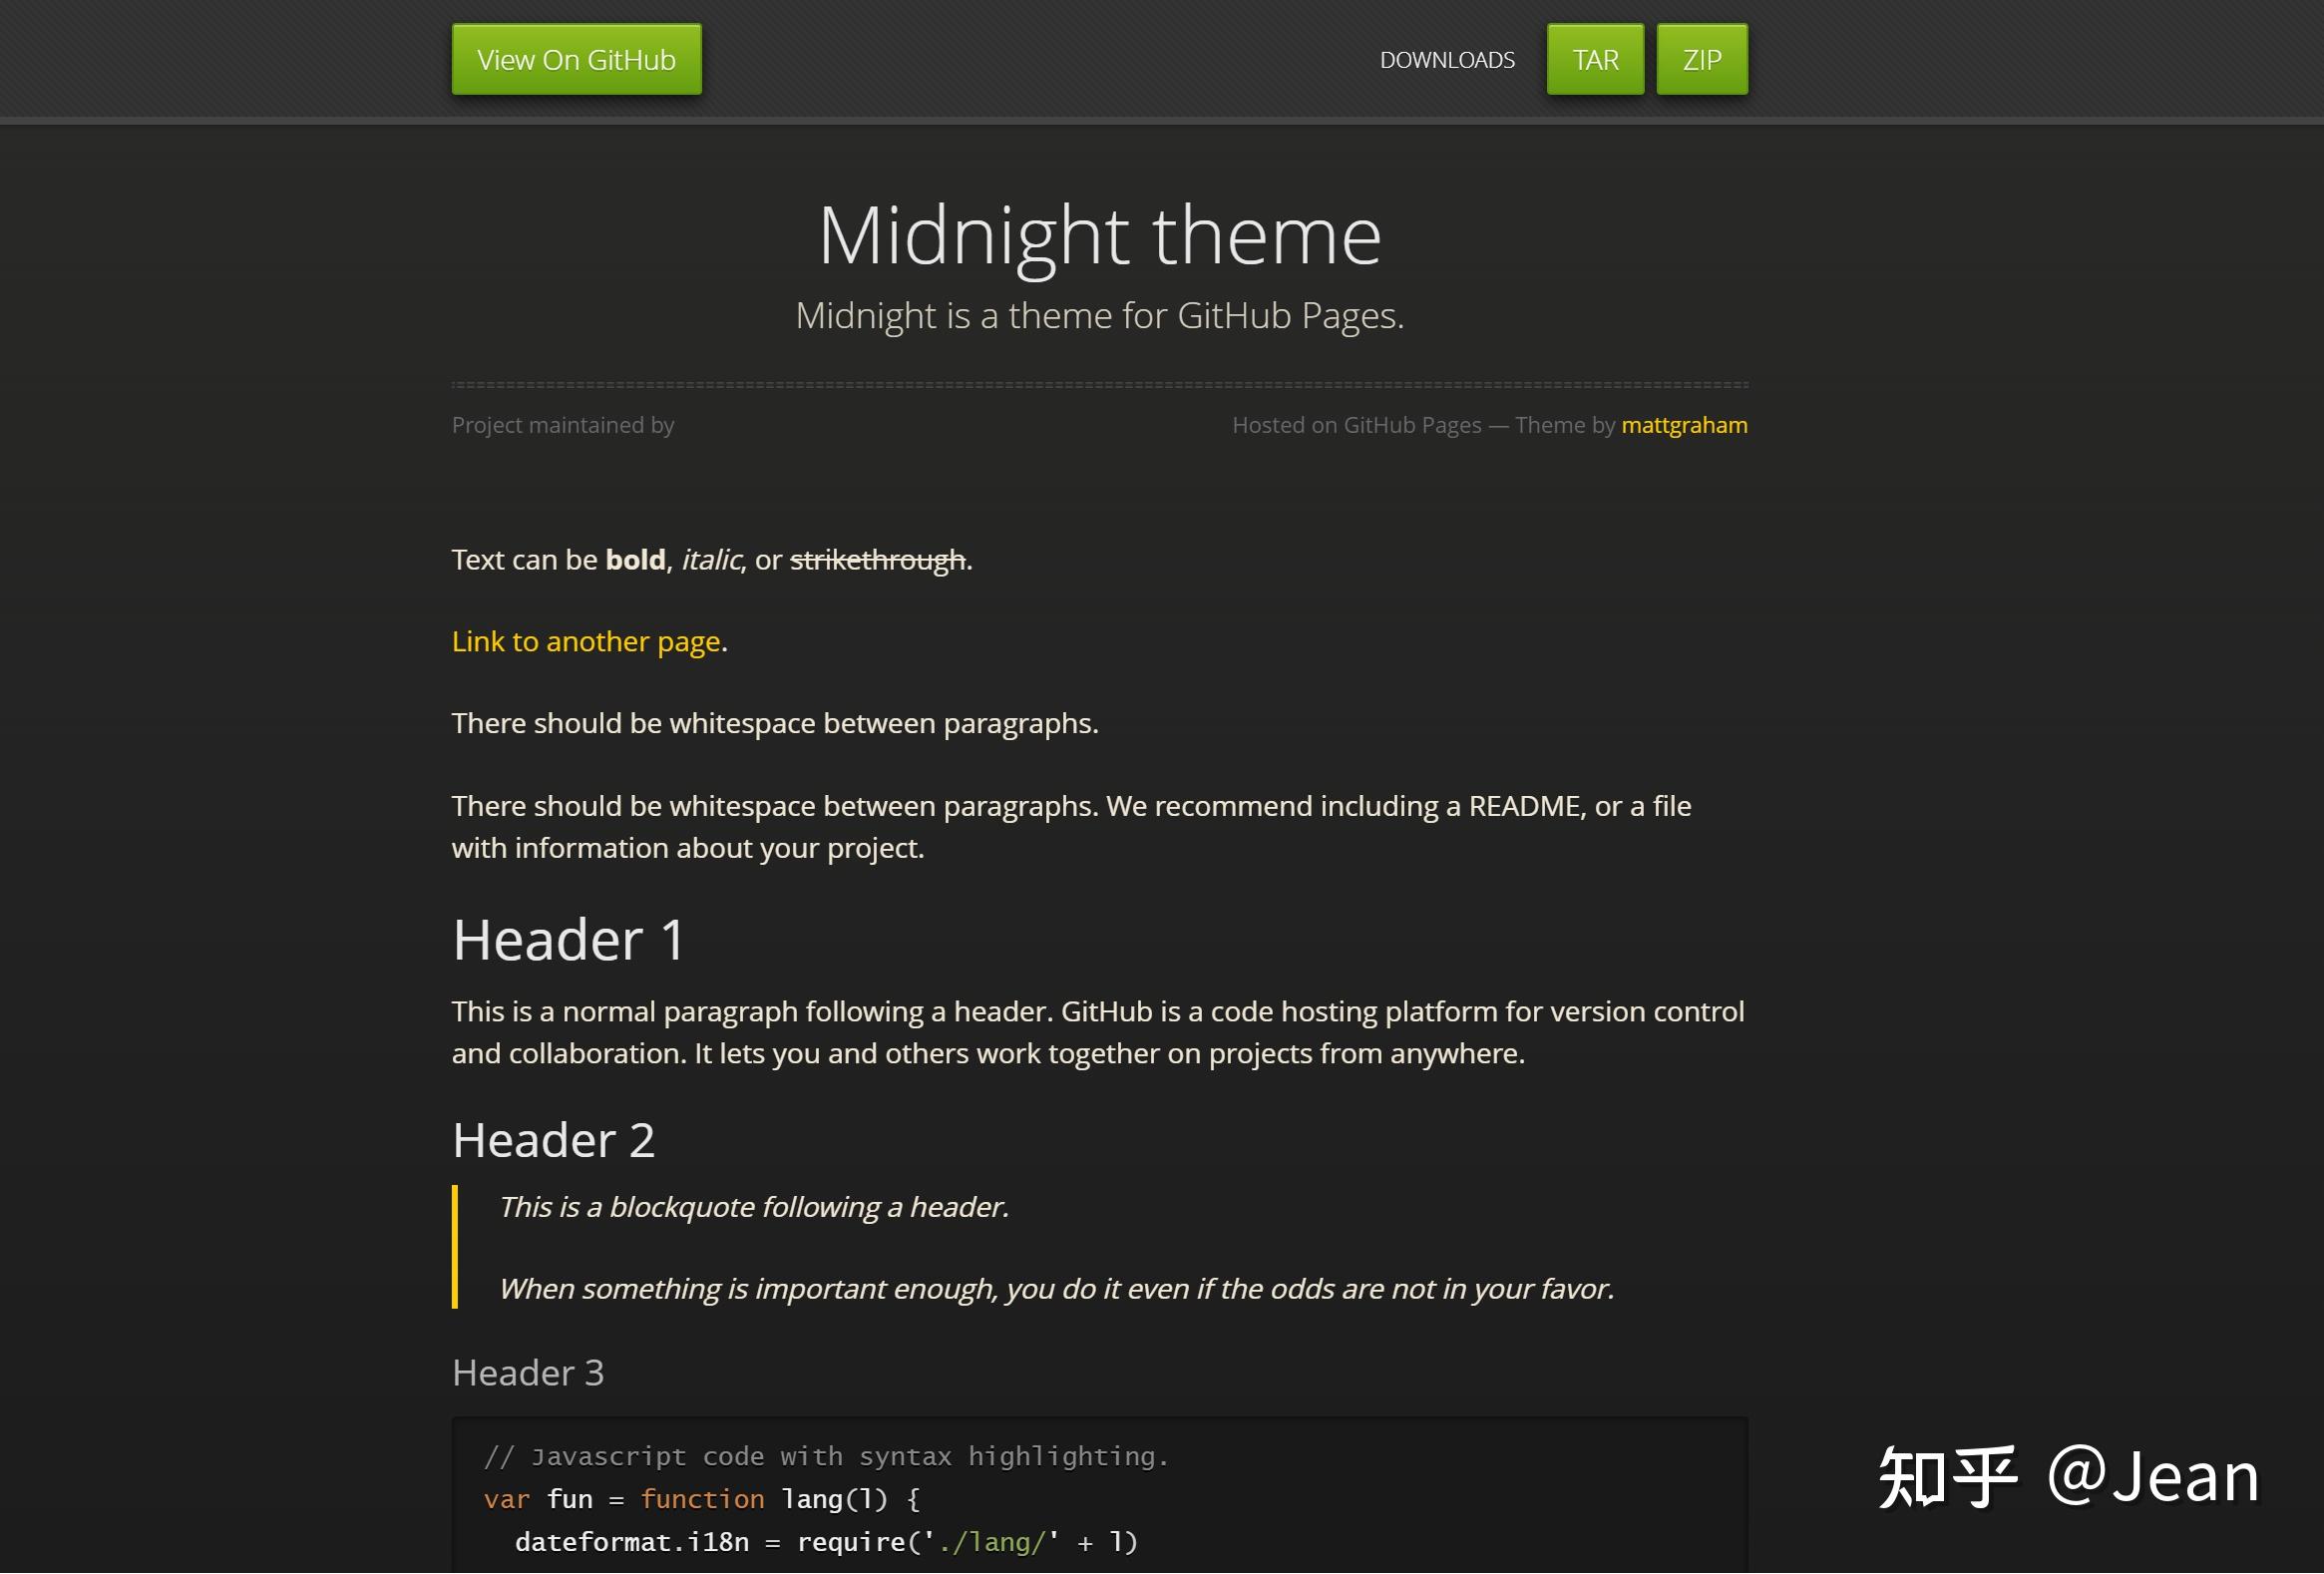Image resolution: width=2324 pixels, height=1574 pixels.
Task: Click the 'Project maintained by' text
Action: pyautogui.click(x=563, y=425)
